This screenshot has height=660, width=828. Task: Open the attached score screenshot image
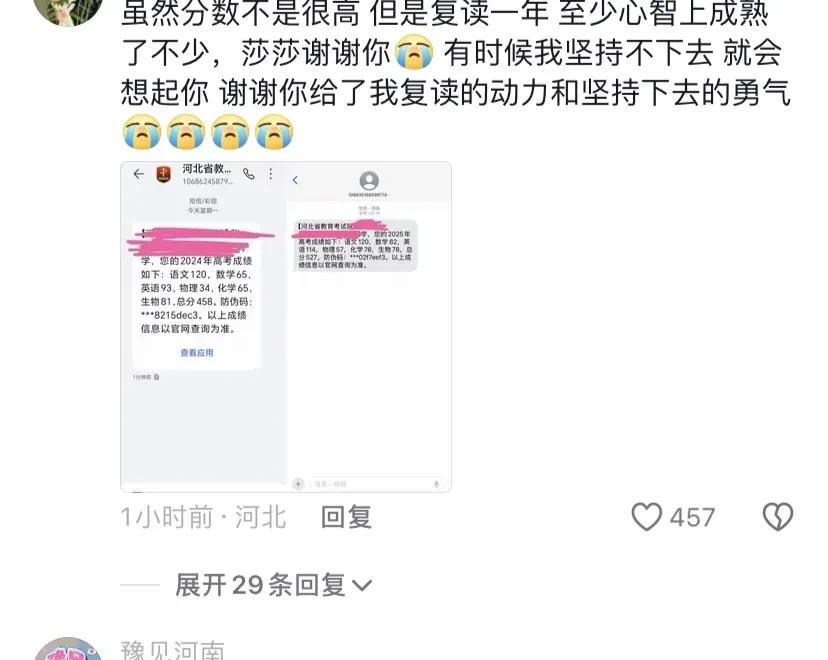coord(286,327)
